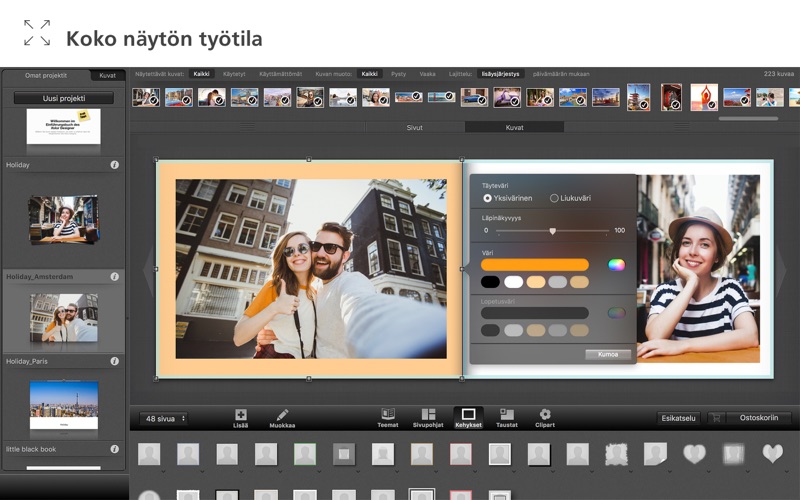Pick the white color swatch under Väri

pyautogui.click(x=513, y=282)
